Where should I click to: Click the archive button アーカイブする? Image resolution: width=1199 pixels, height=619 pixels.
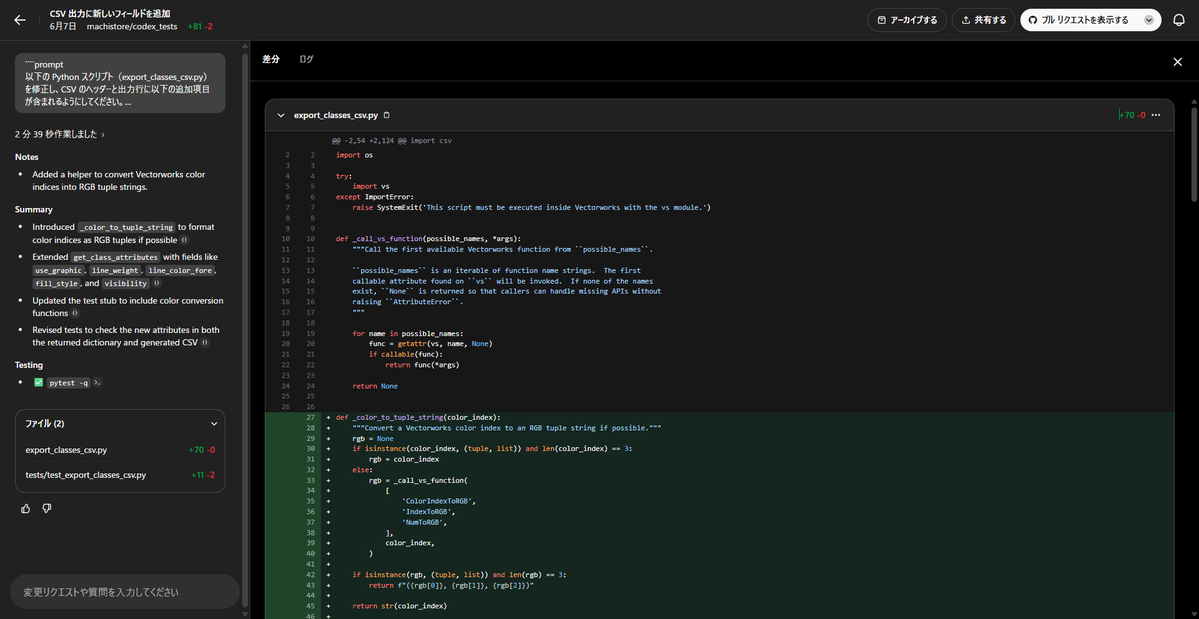click(907, 20)
